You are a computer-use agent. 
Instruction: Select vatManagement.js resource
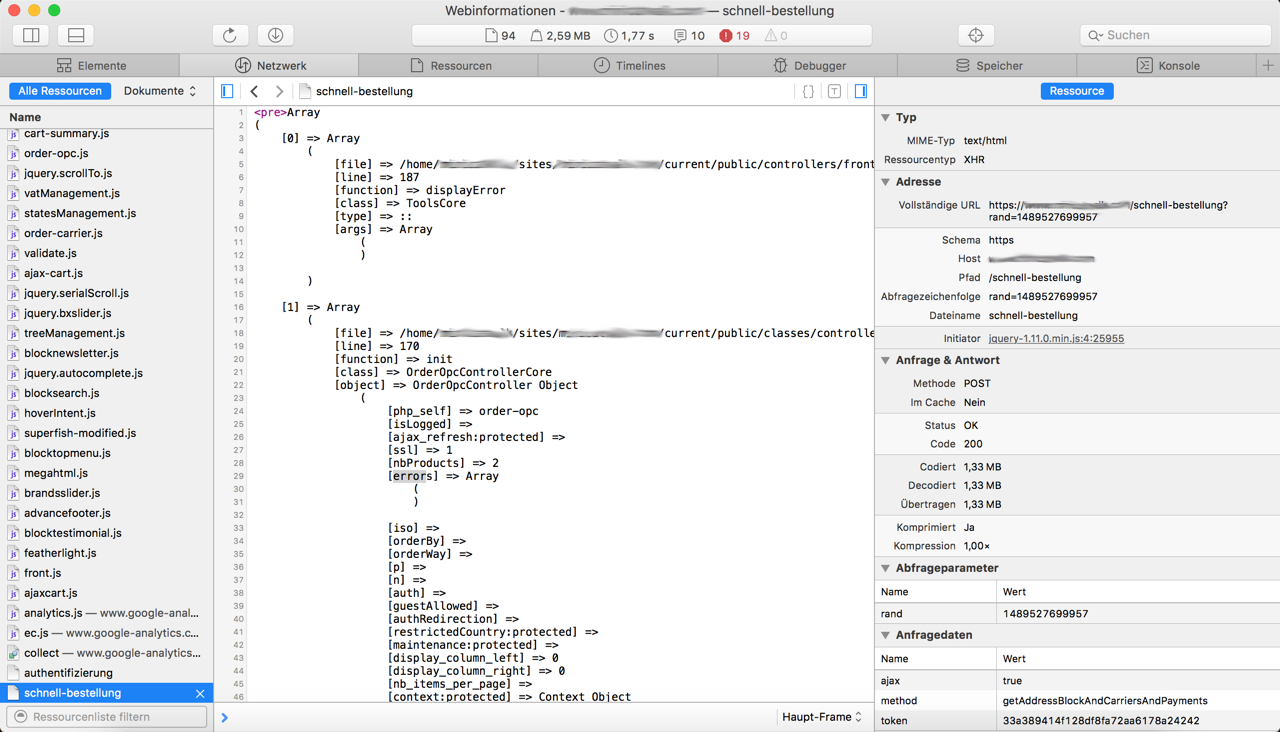tap(107, 193)
